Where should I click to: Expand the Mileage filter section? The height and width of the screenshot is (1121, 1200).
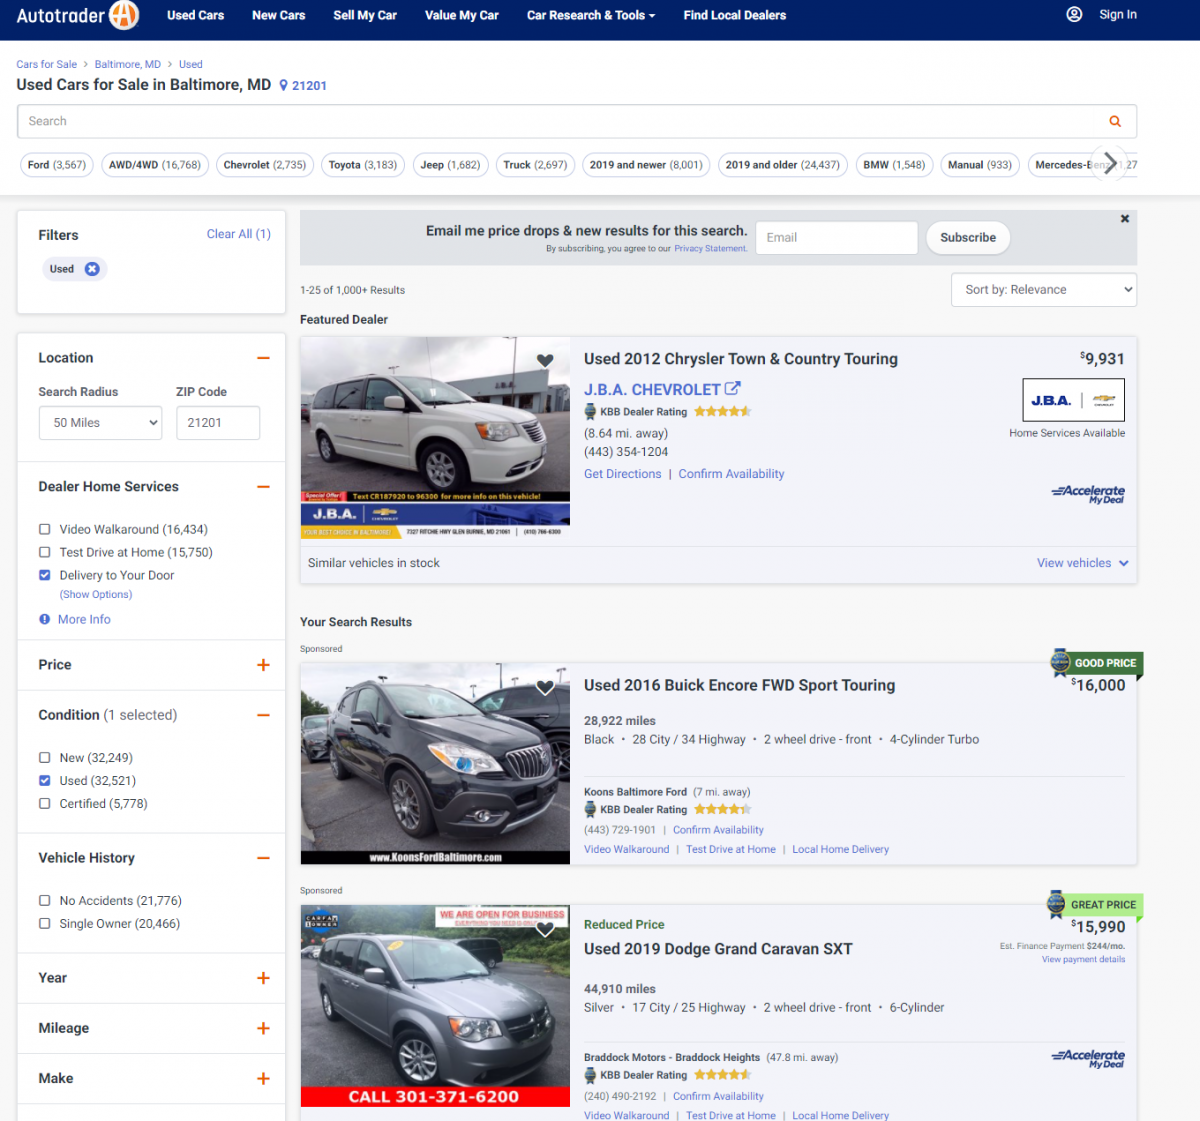tap(263, 1028)
